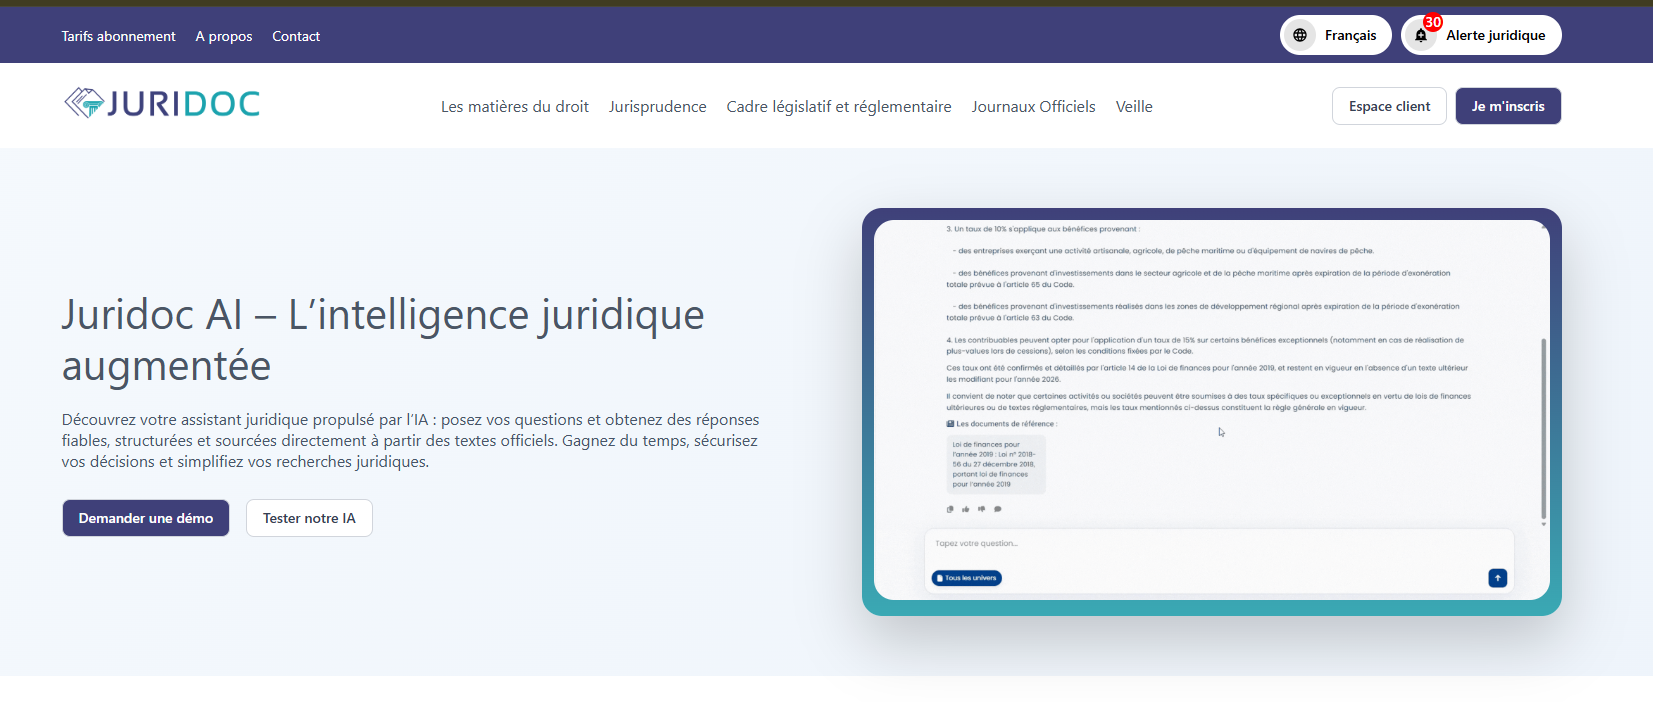This screenshot has height=702, width=1653.
Task: Open the Tarifs abonnement page
Action: pyautogui.click(x=118, y=36)
